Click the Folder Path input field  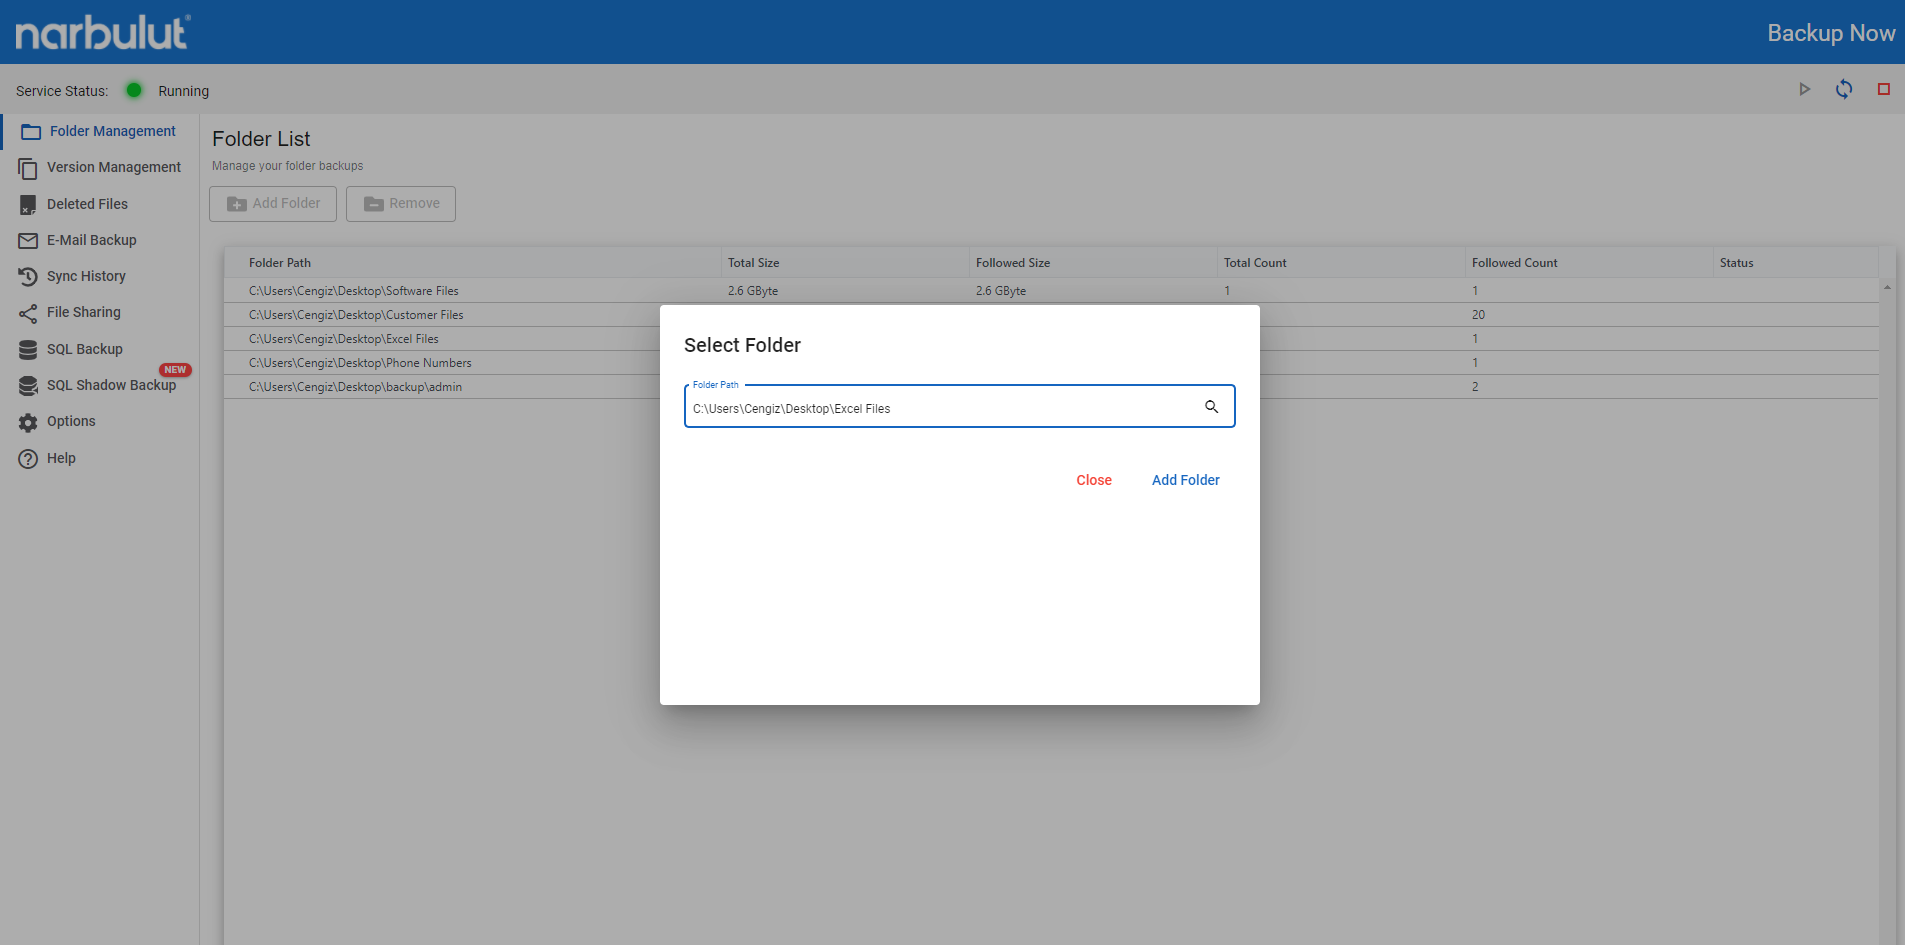(940, 408)
